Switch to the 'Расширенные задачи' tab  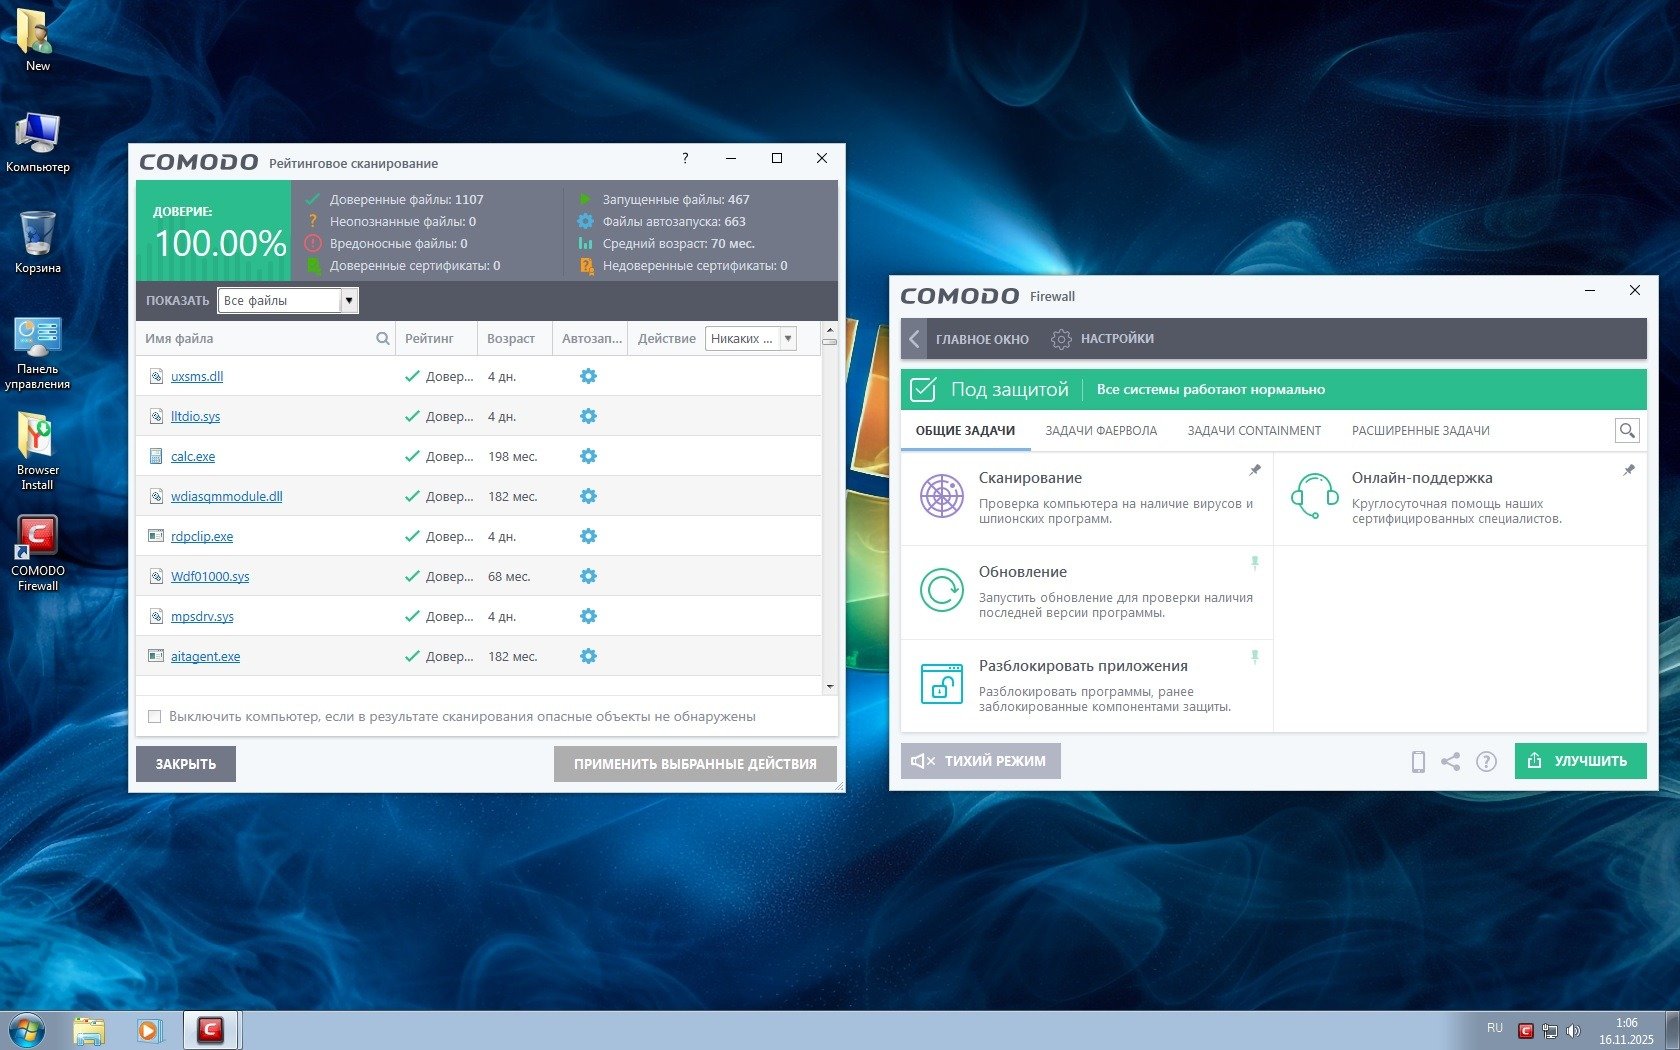[1420, 431]
